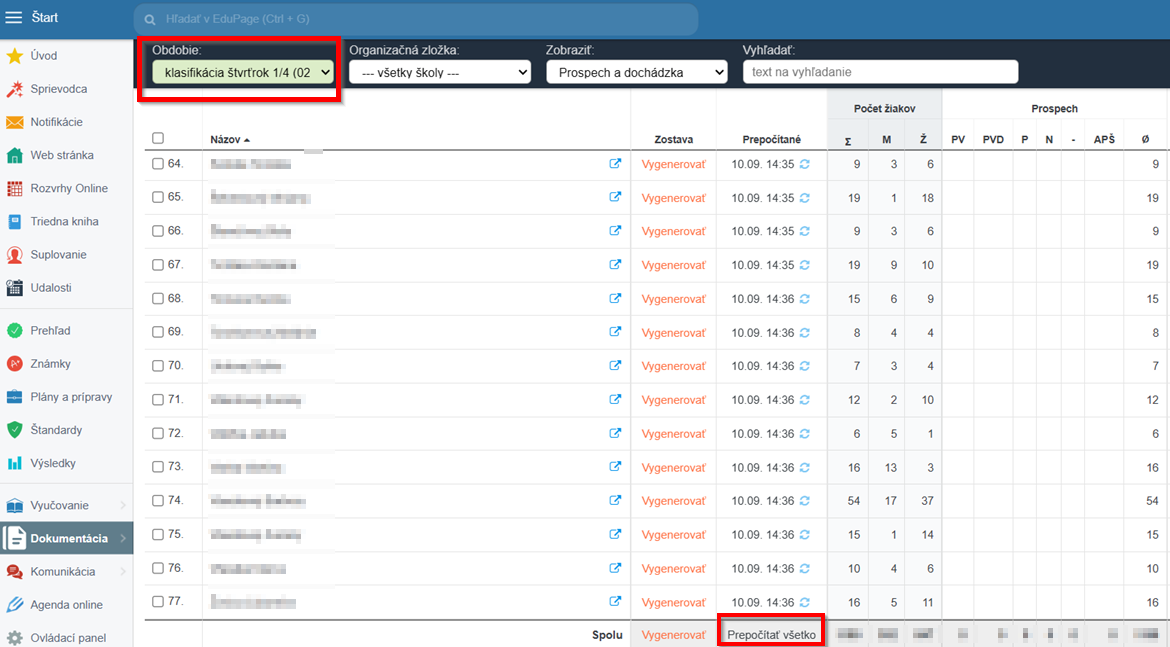Click Vygenerovať link in row 68
The image size is (1170, 647).
point(673,299)
